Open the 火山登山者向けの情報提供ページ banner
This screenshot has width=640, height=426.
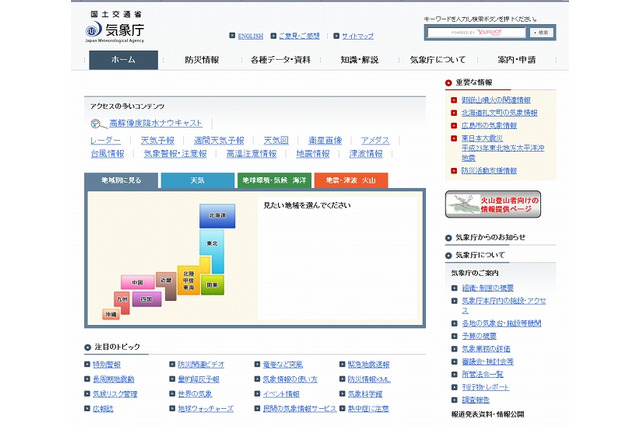pyautogui.click(x=493, y=204)
